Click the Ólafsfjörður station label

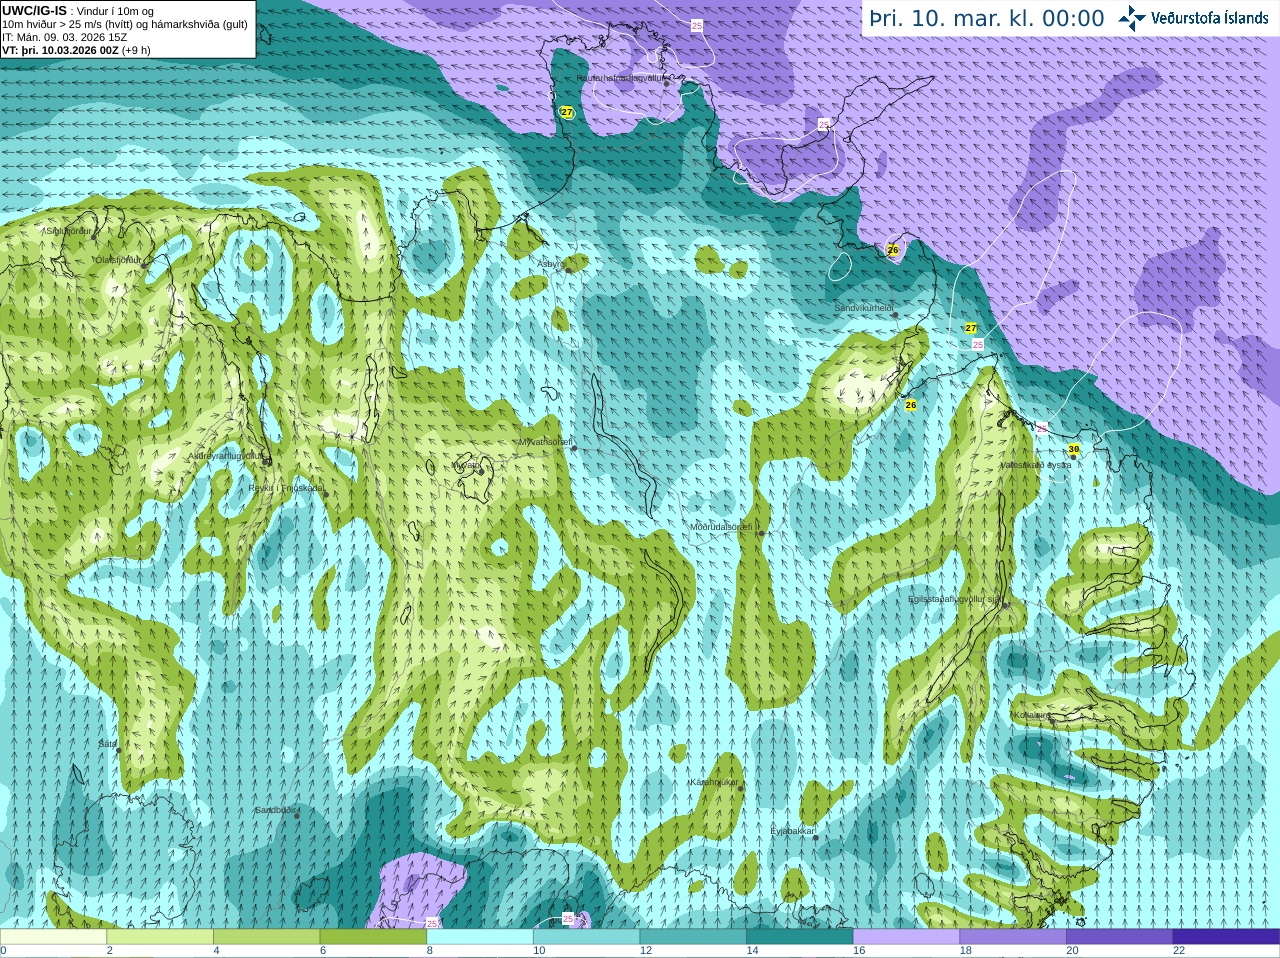119,259
